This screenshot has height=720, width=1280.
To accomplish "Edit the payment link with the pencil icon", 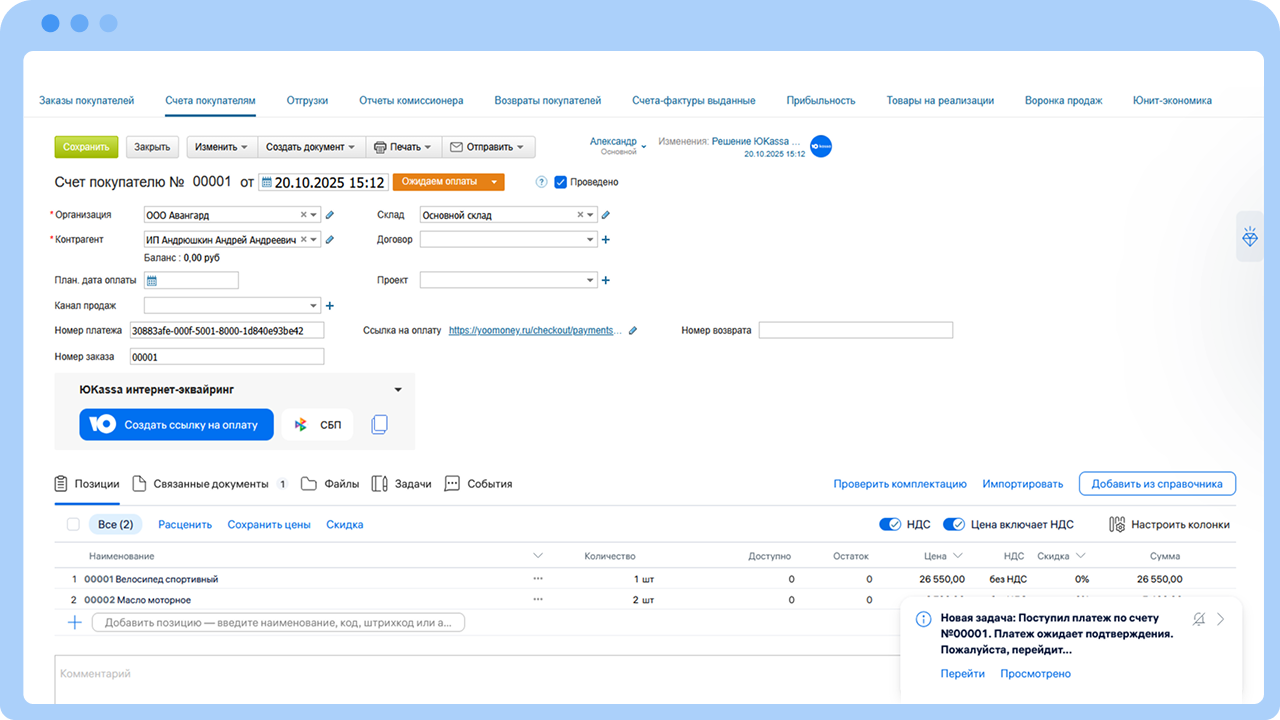I will 632,330.
